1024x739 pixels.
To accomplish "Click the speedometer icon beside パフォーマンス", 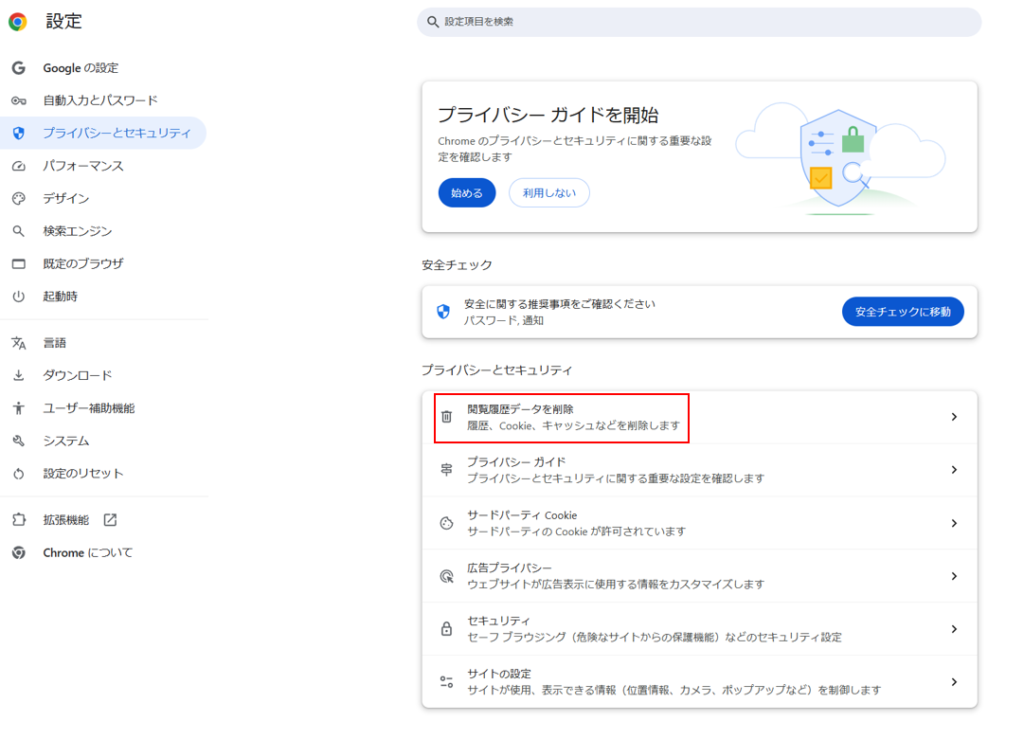I will [x=20, y=165].
